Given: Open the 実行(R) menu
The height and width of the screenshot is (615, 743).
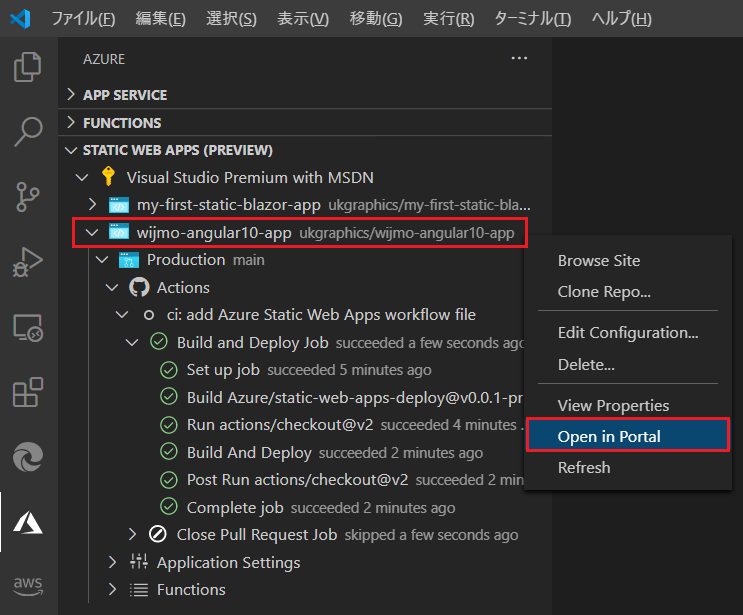Looking at the screenshot, I should click(x=448, y=18).
